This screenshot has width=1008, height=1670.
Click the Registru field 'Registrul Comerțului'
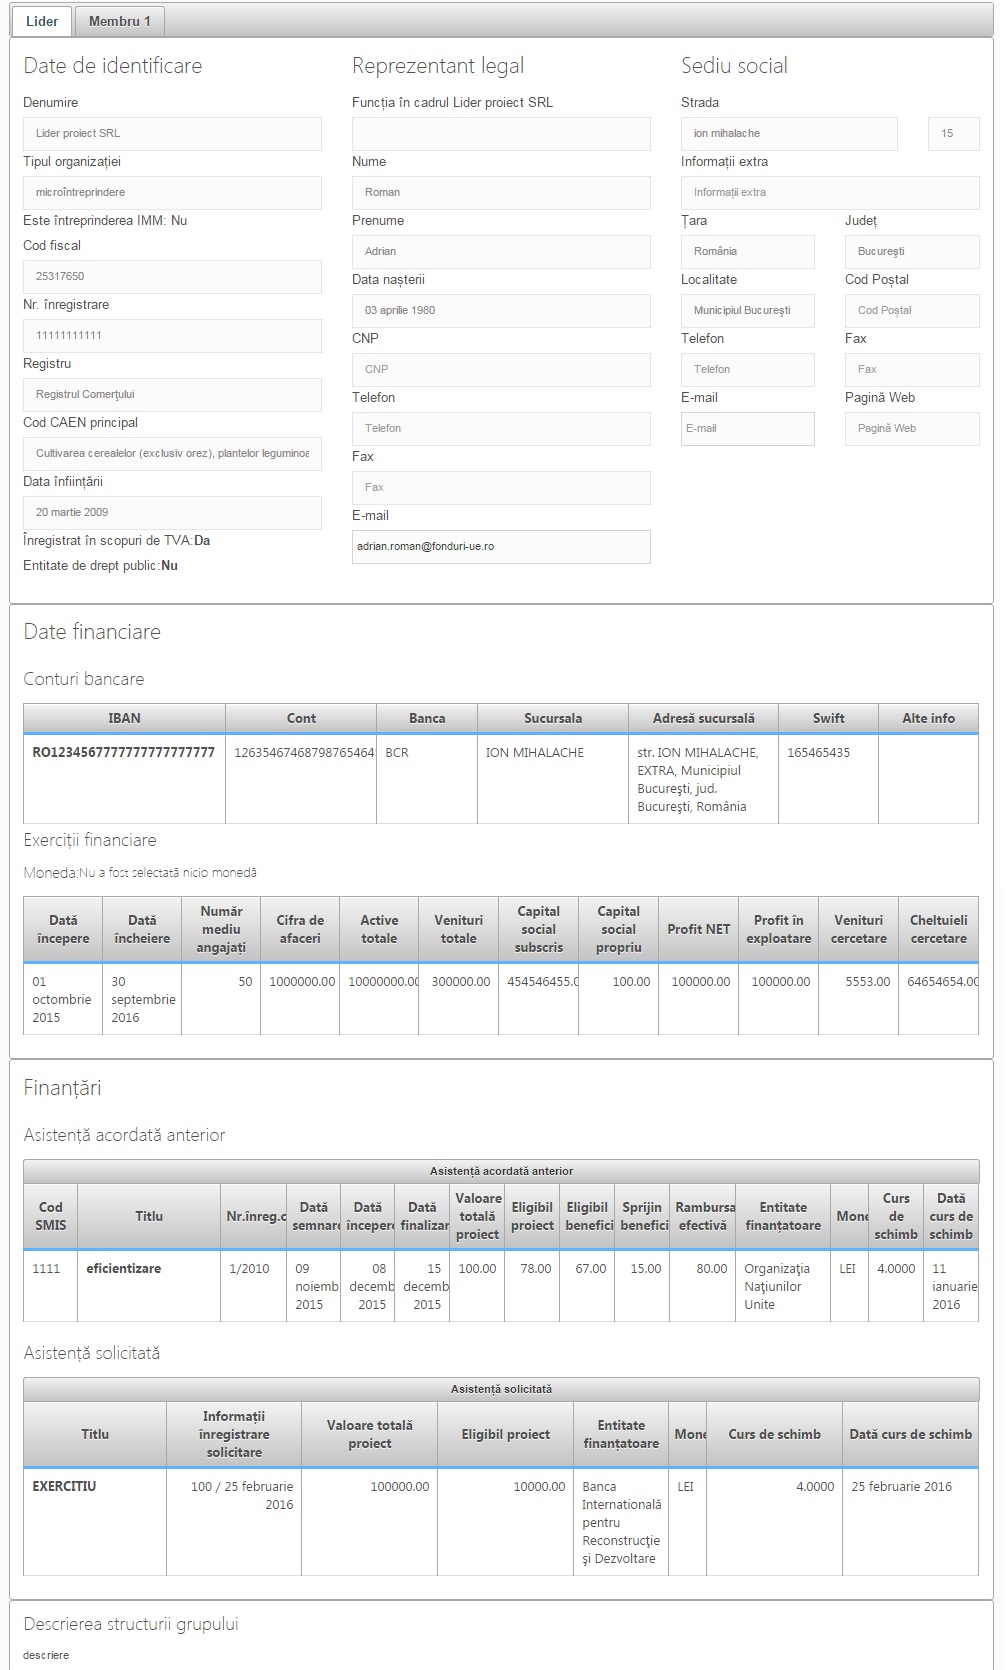172,395
